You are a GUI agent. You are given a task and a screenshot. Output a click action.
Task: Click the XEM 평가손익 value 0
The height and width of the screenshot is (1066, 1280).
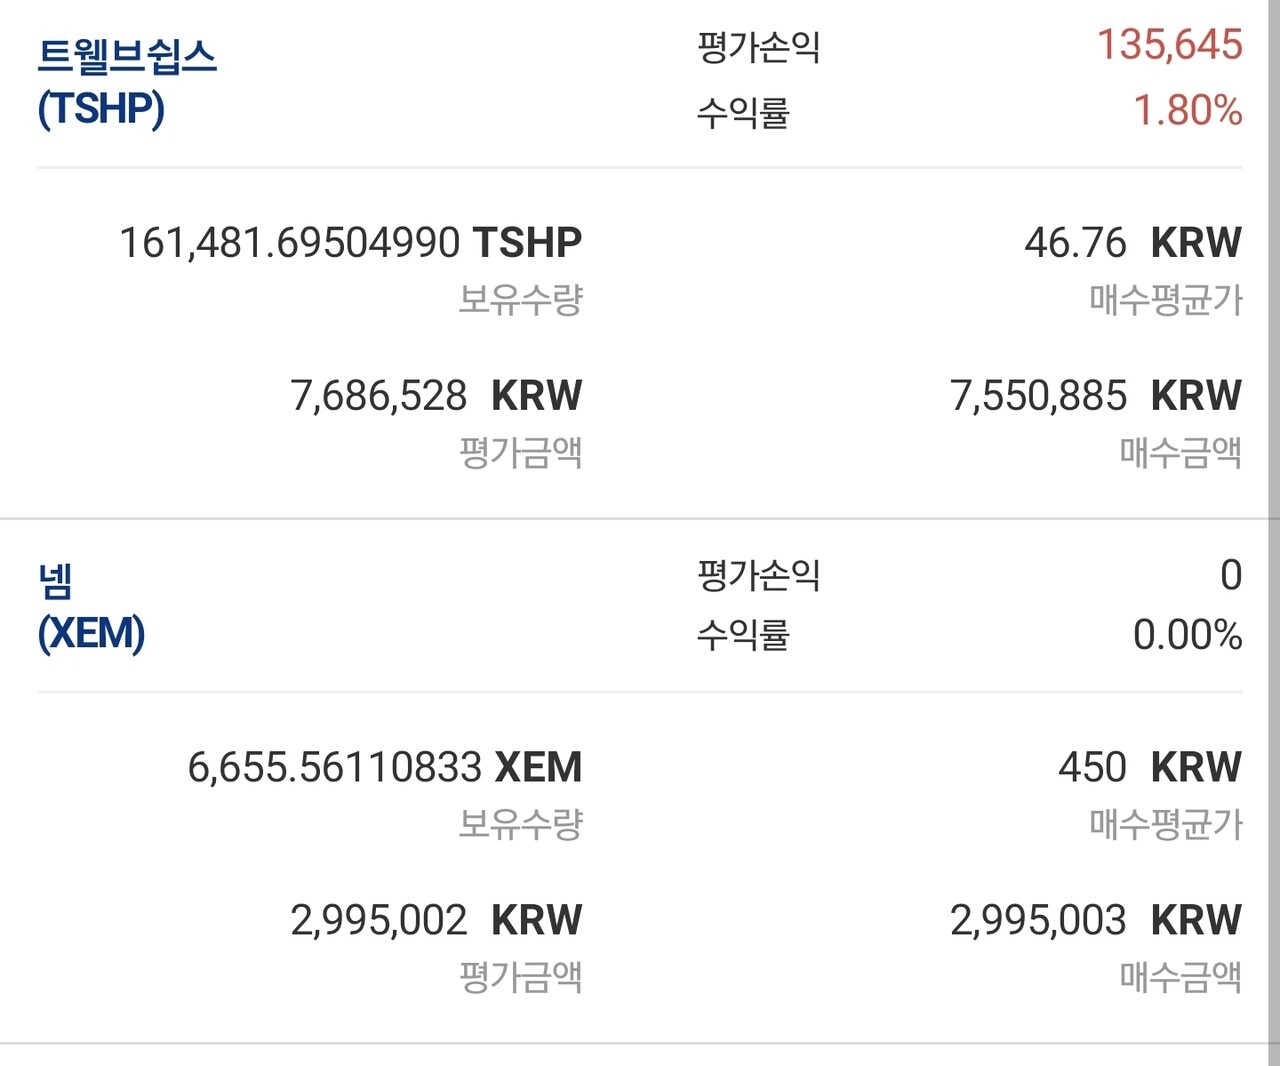[x=1232, y=575]
